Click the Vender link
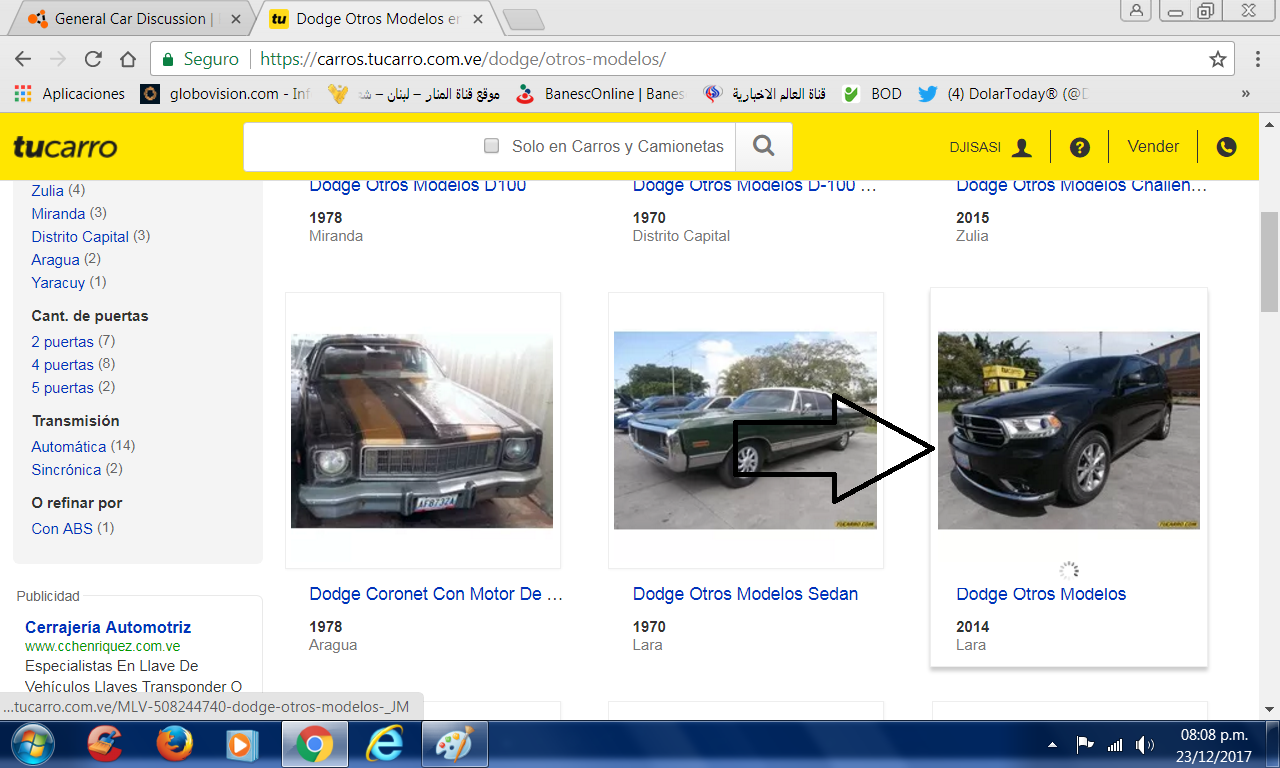 tap(1153, 146)
